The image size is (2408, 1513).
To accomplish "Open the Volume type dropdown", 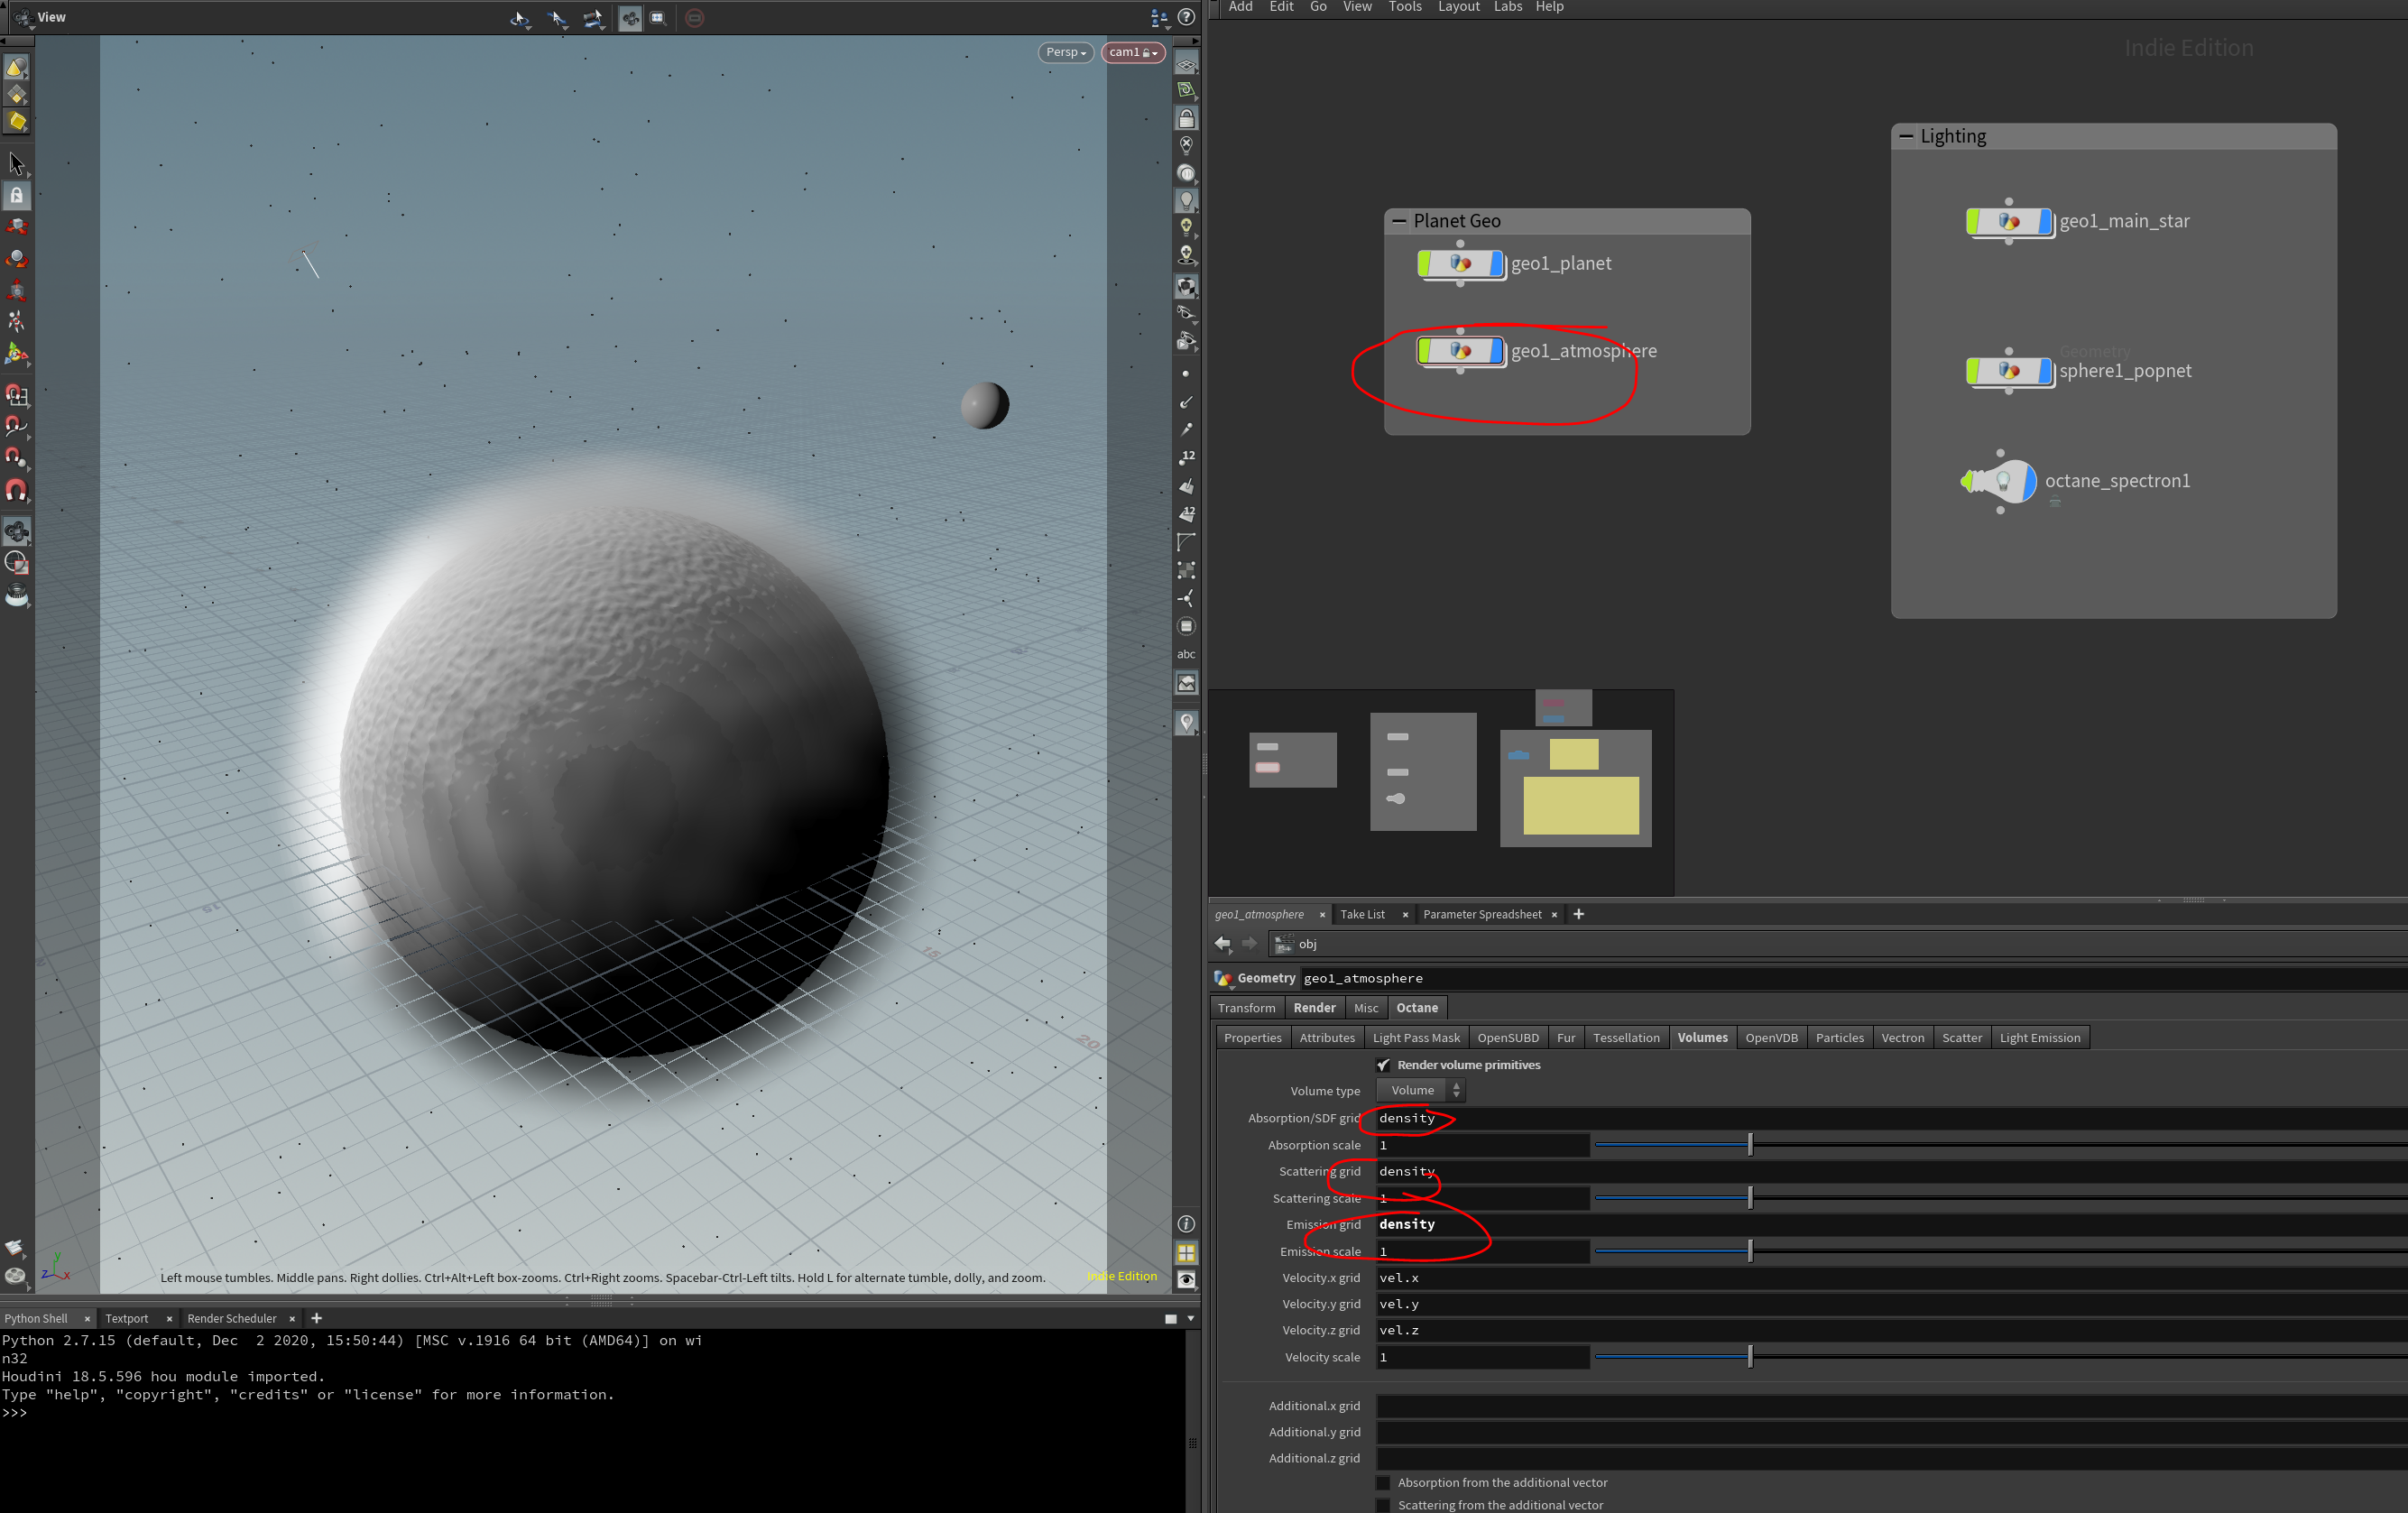I will (1421, 1091).
